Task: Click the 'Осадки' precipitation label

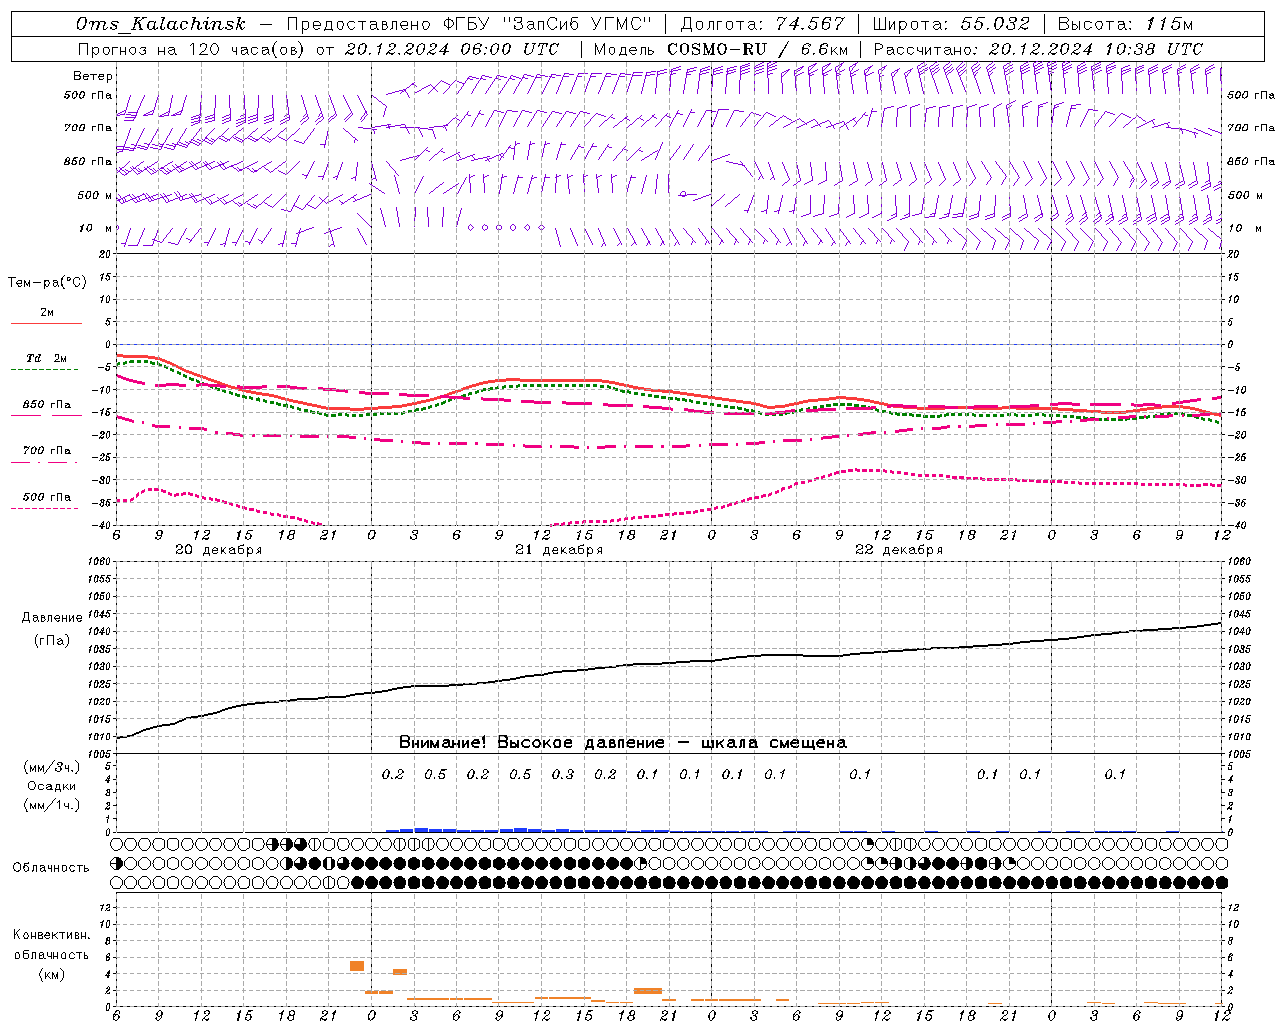Action: coord(51,786)
